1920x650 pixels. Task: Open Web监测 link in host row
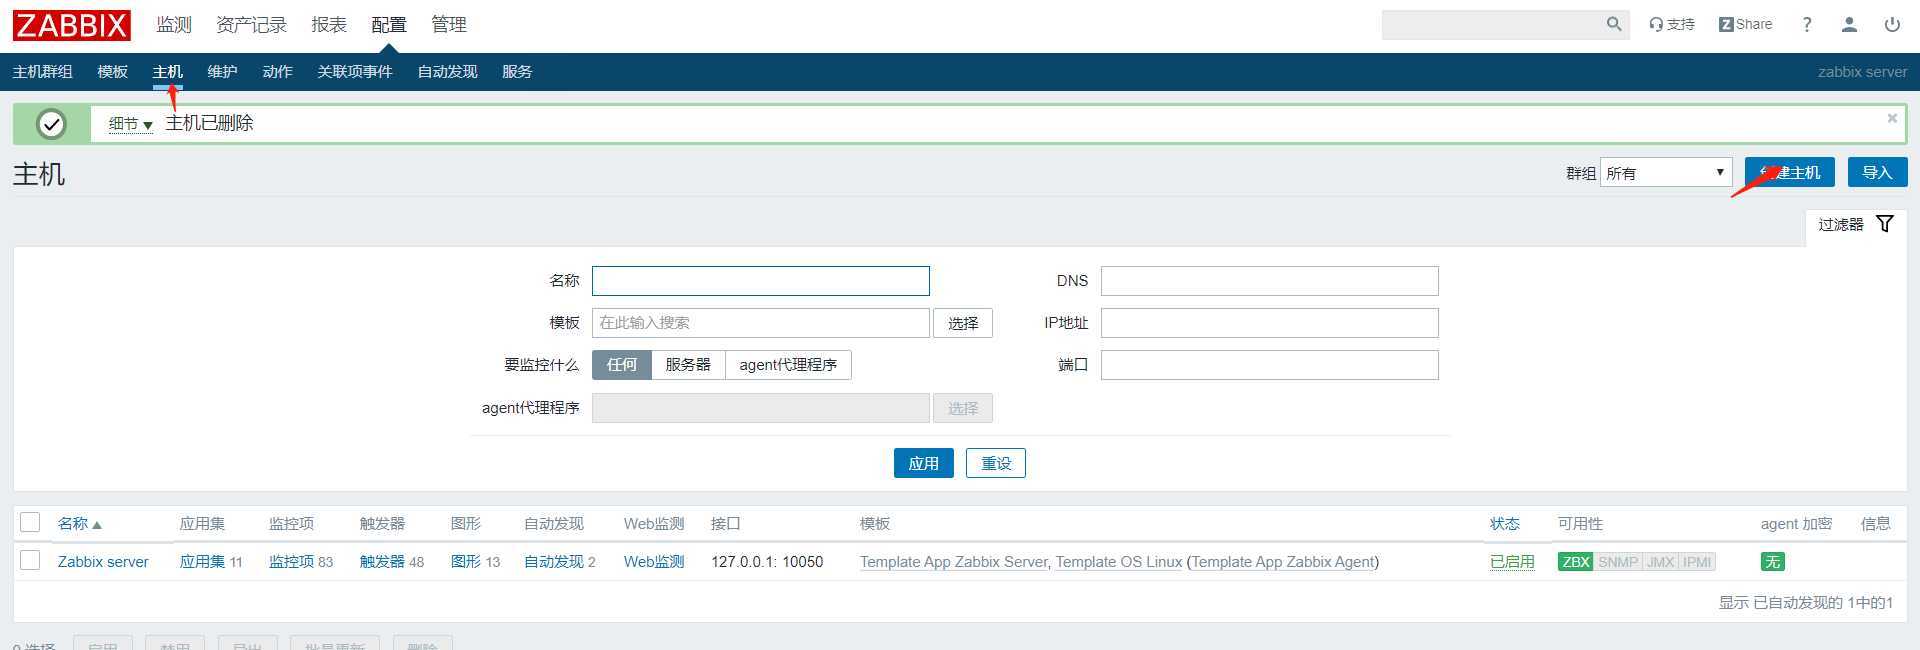(654, 562)
